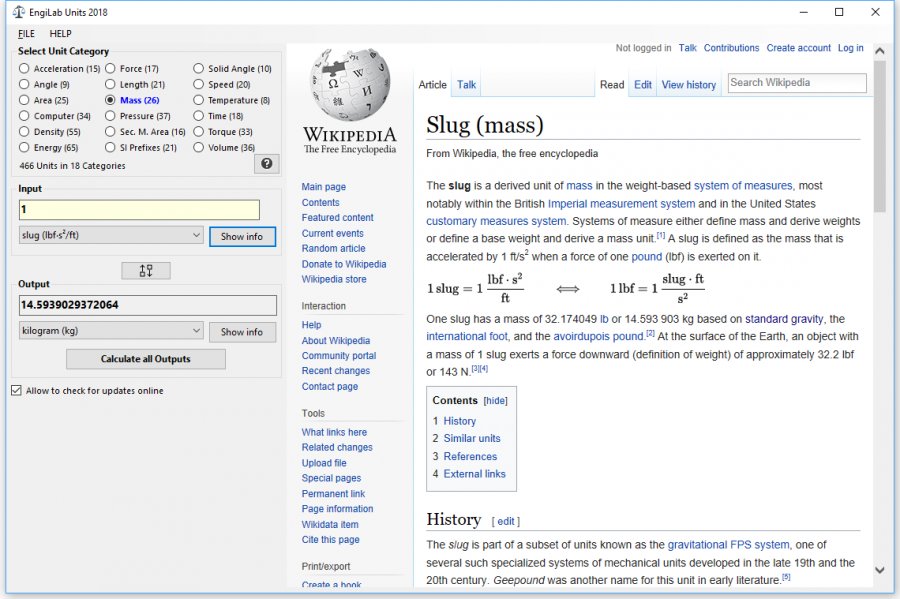The width and height of the screenshot is (900, 599).
Task: Open the Cite this page link
Action: point(331,539)
